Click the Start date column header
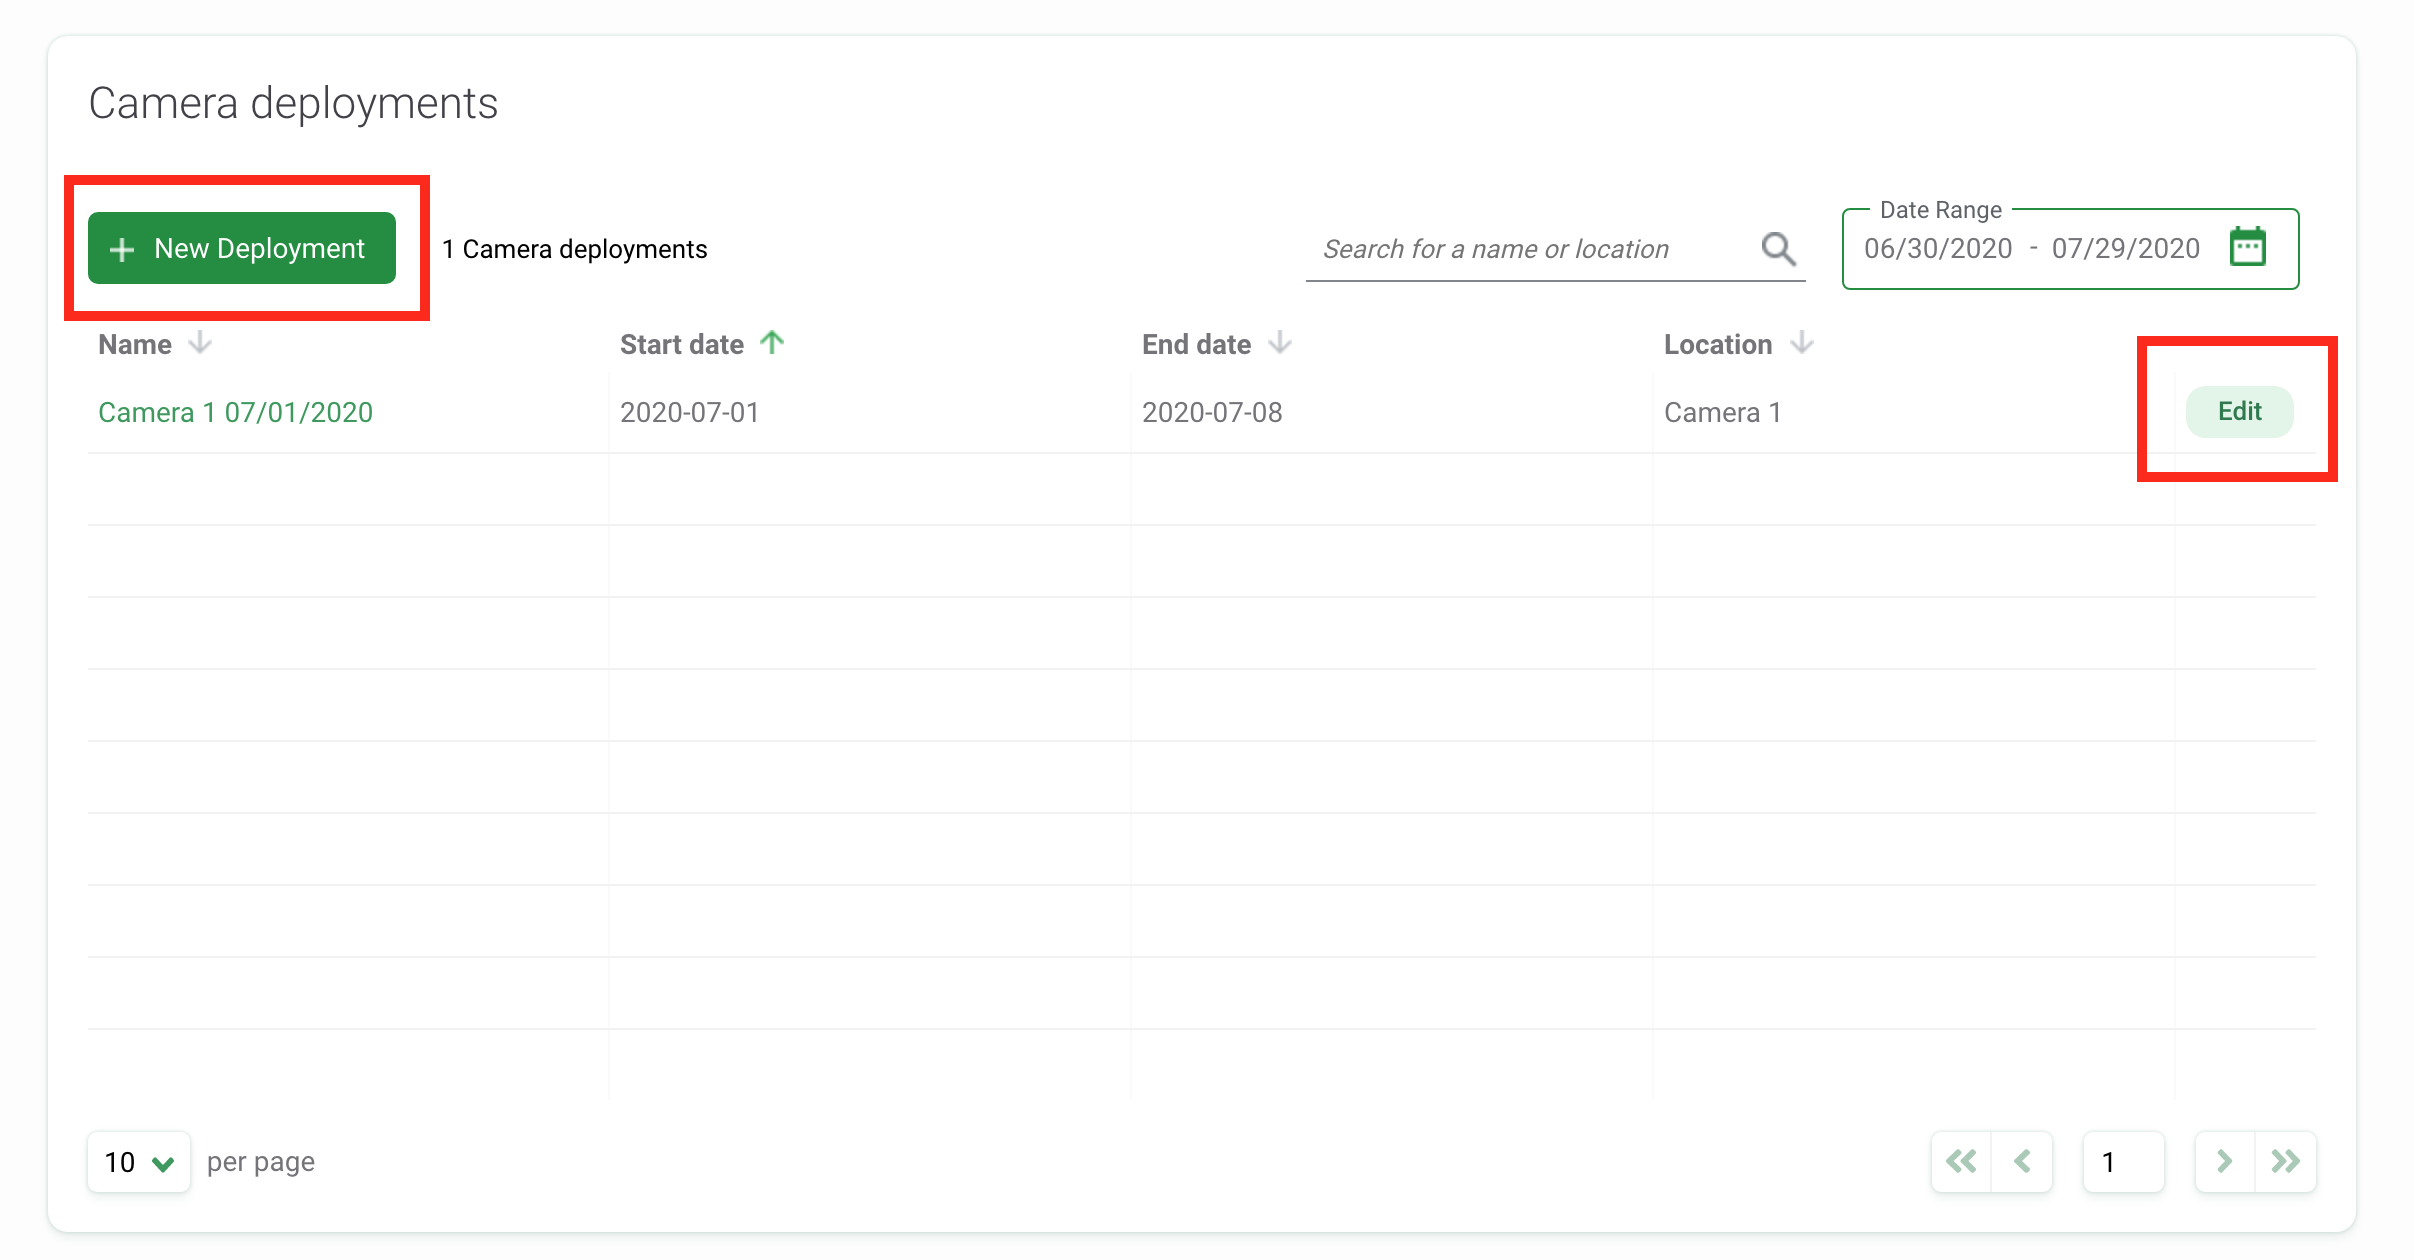Viewport: 2414px width, 1260px height. point(682,344)
